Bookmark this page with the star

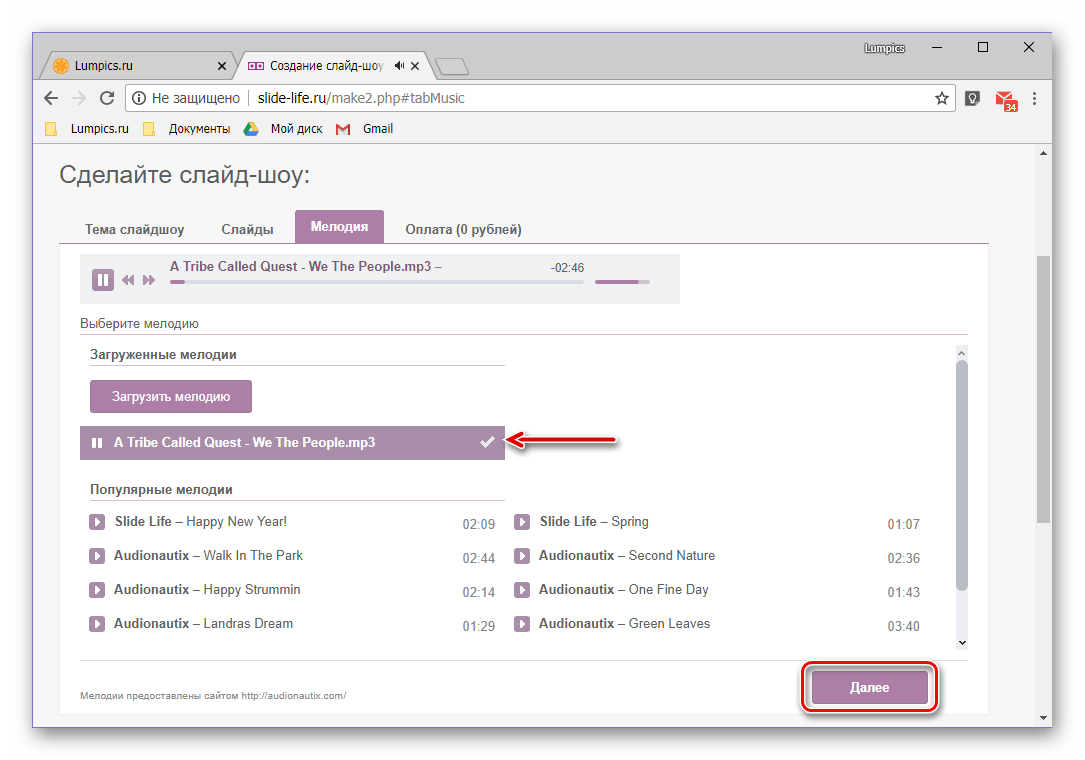(x=941, y=98)
